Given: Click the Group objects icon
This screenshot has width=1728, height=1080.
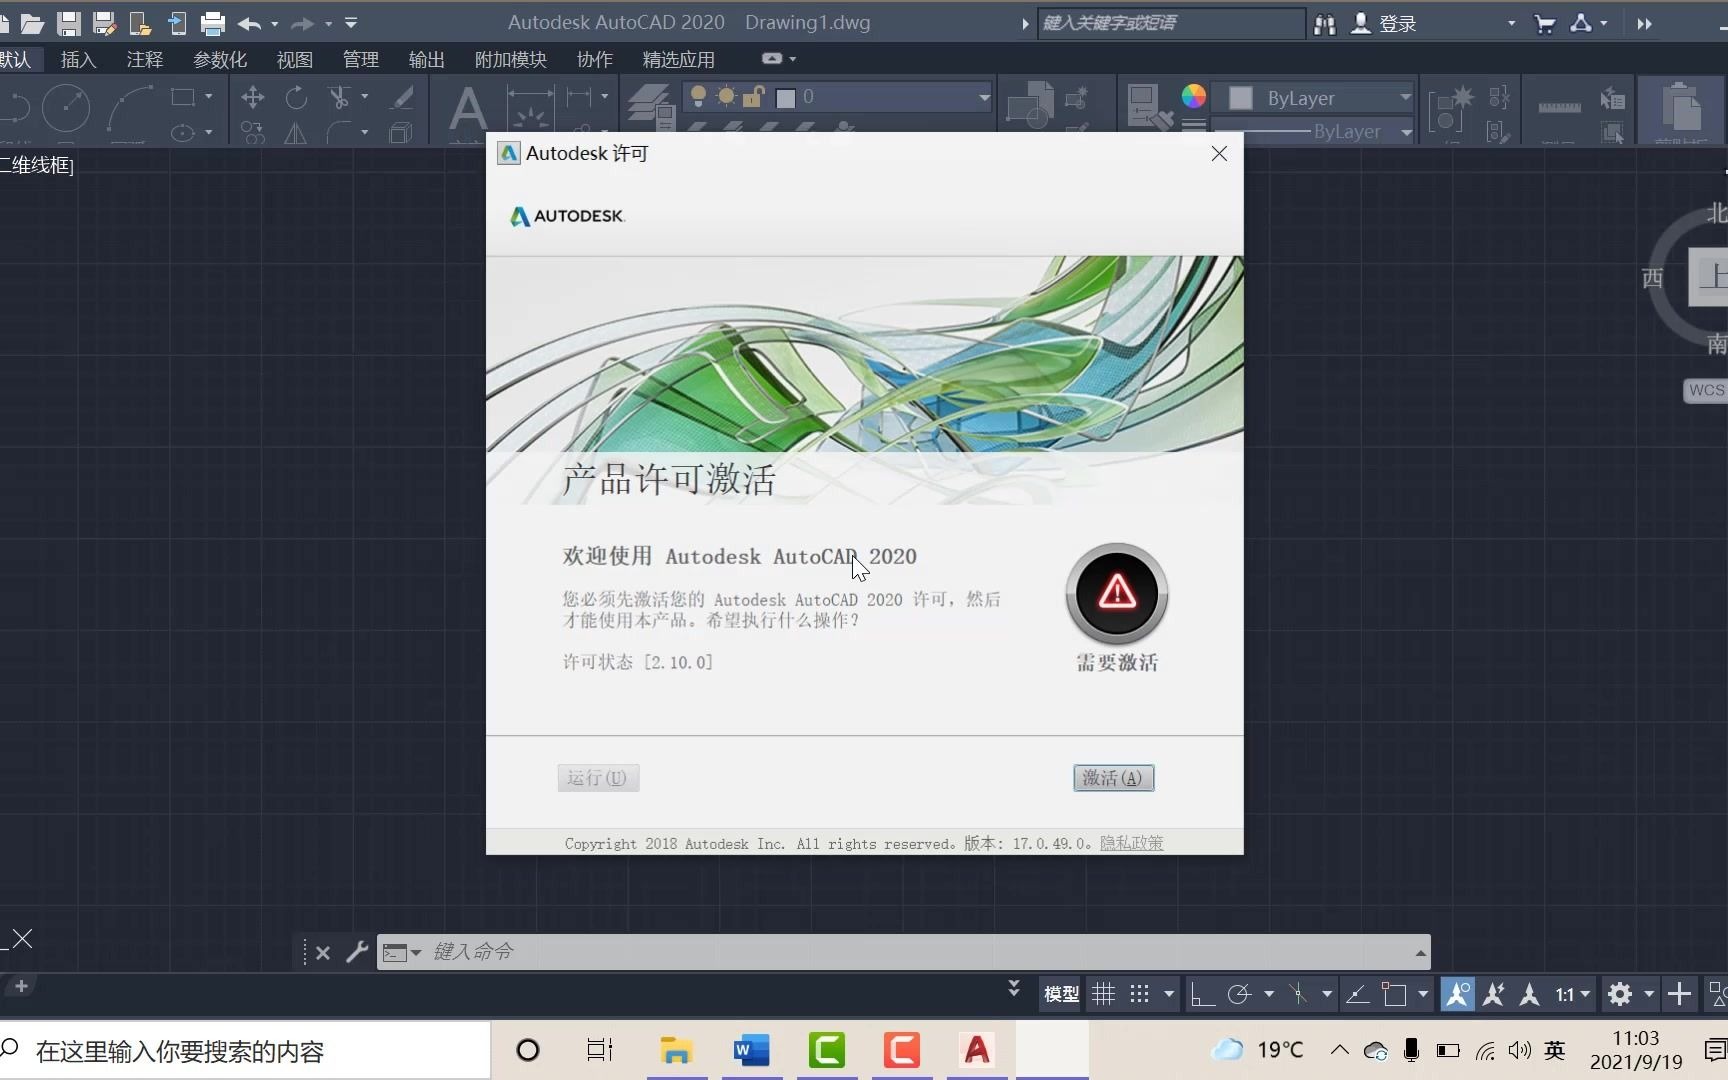Looking at the screenshot, I should 1449,108.
